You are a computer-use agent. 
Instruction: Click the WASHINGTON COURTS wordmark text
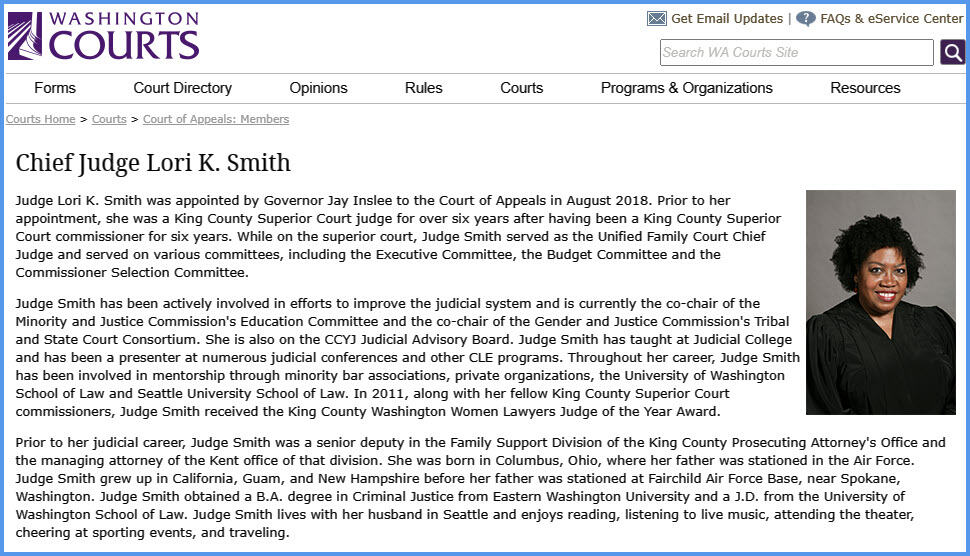[124, 36]
